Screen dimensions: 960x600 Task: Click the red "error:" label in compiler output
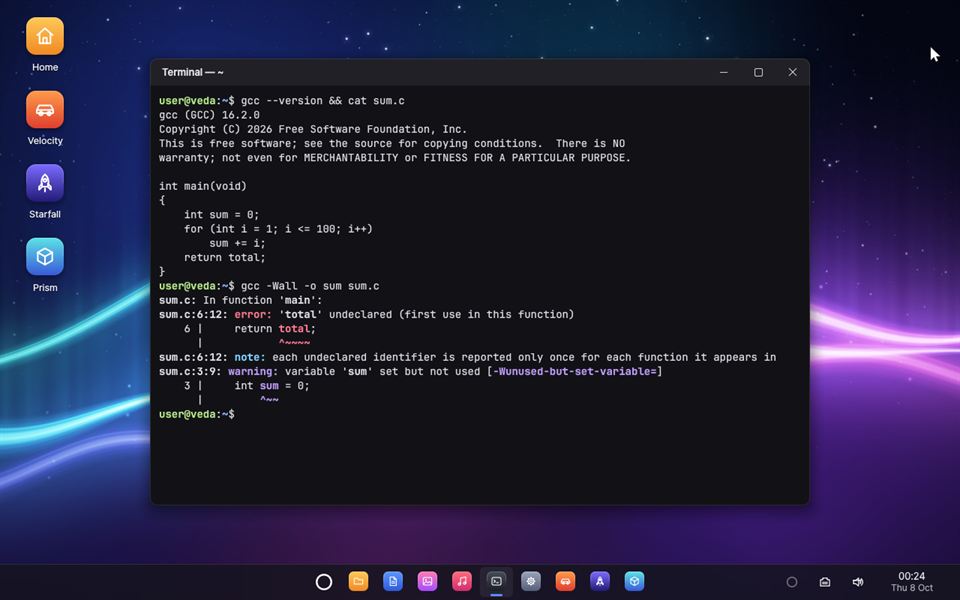click(252, 315)
